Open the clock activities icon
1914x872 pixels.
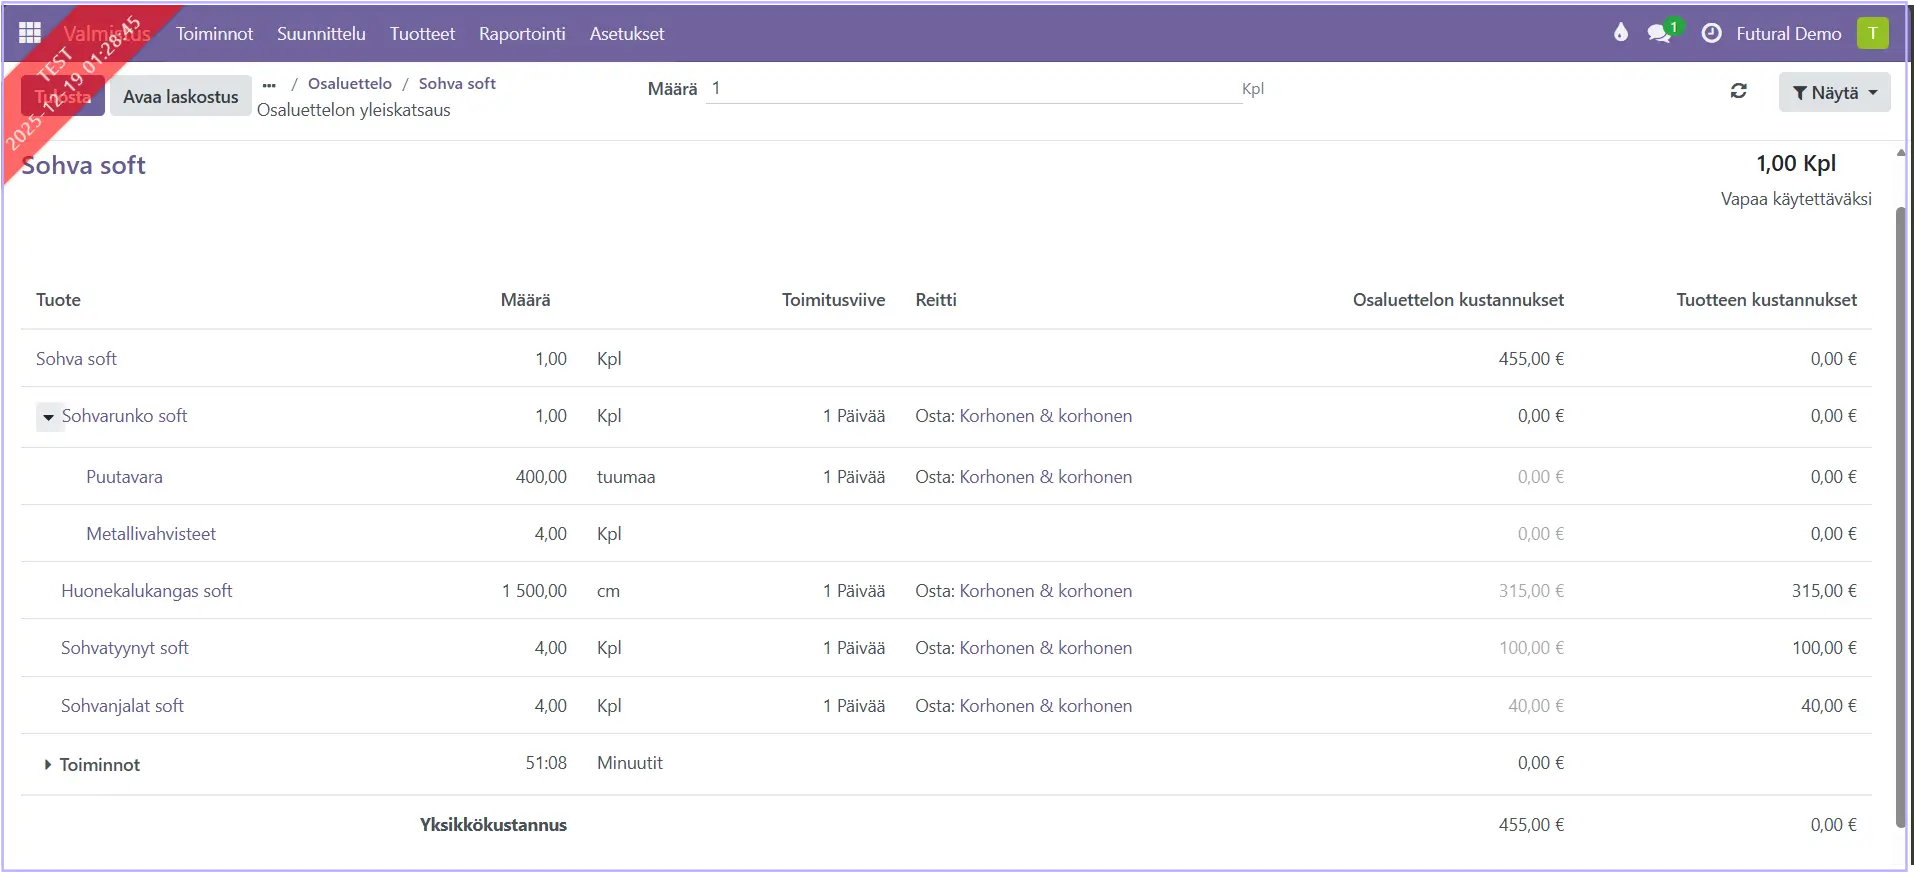[1711, 33]
